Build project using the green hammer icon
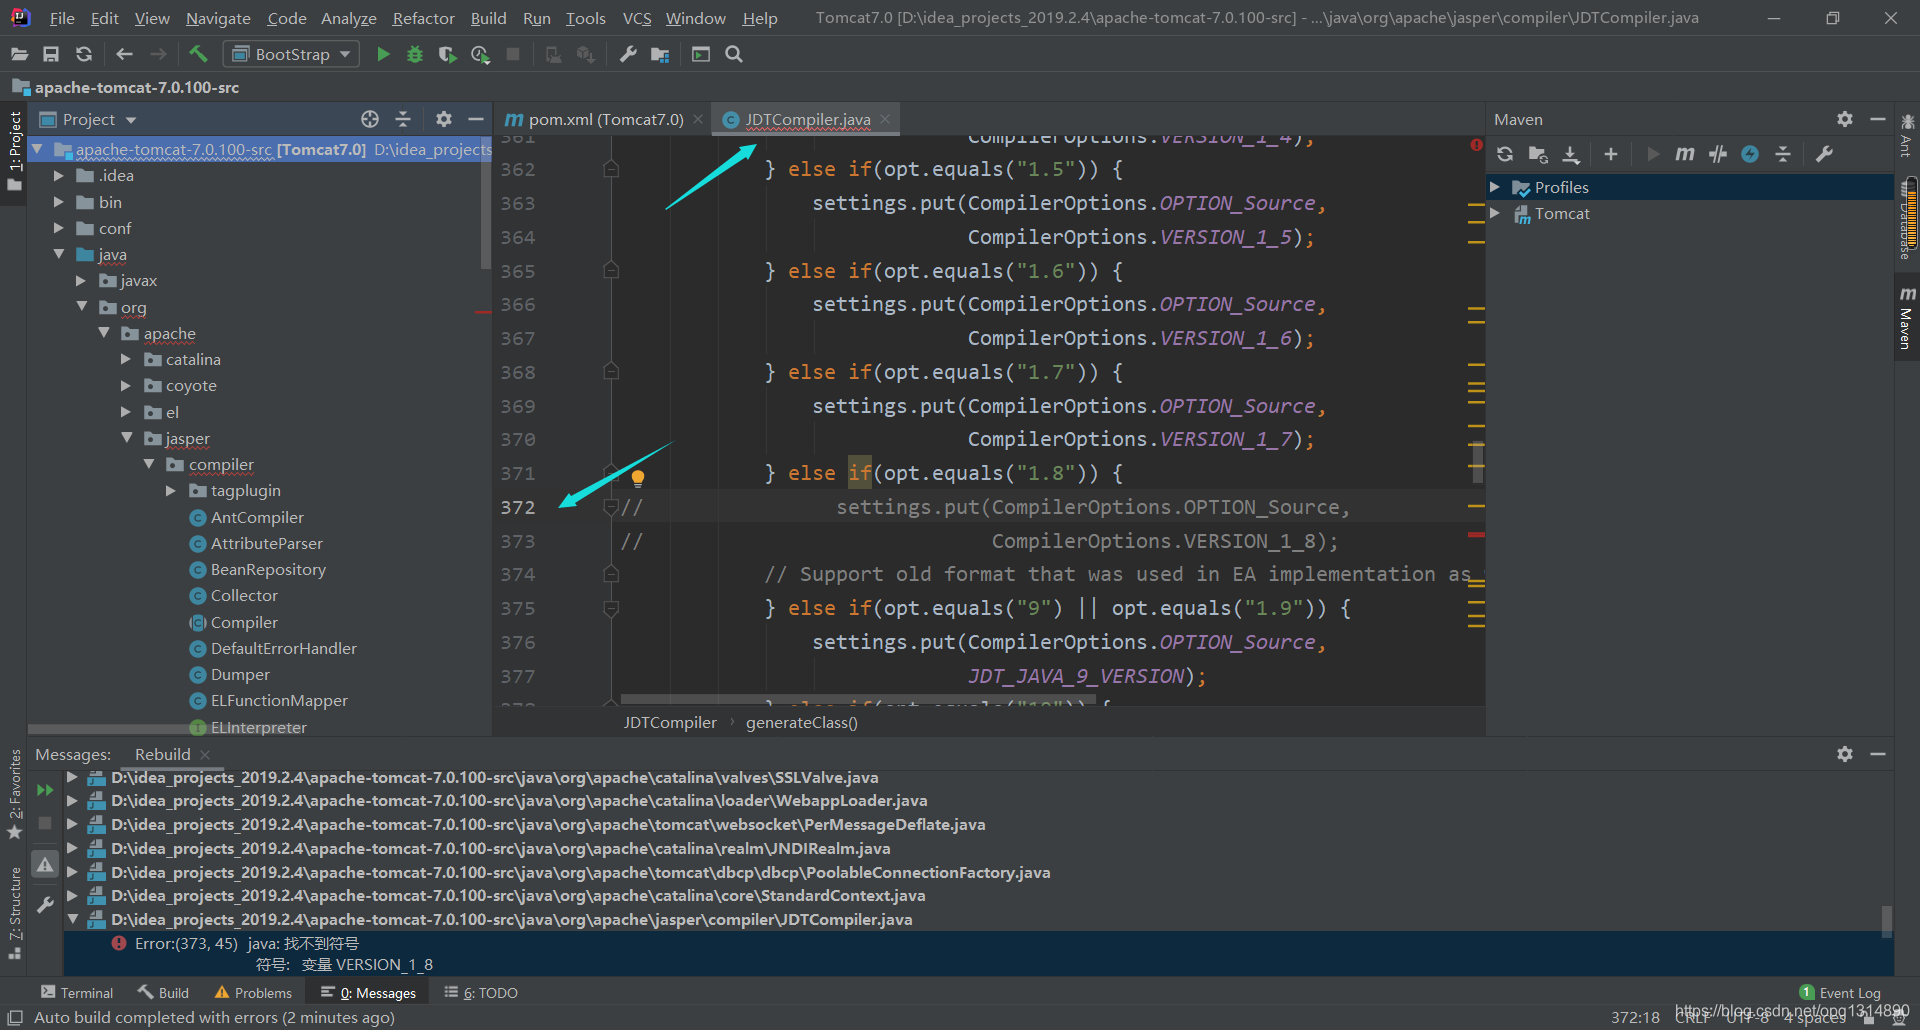This screenshot has width=1920, height=1030. (x=198, y=54)
